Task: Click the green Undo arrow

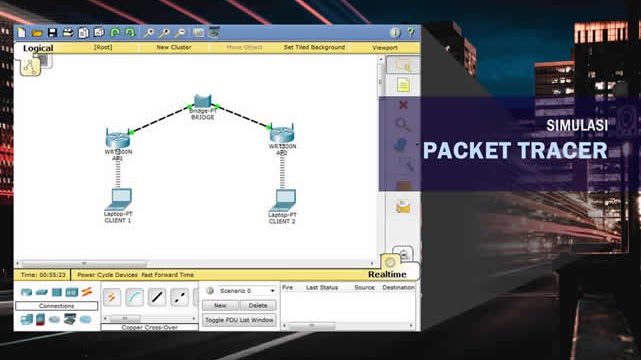Action: [x=115, y=33]
